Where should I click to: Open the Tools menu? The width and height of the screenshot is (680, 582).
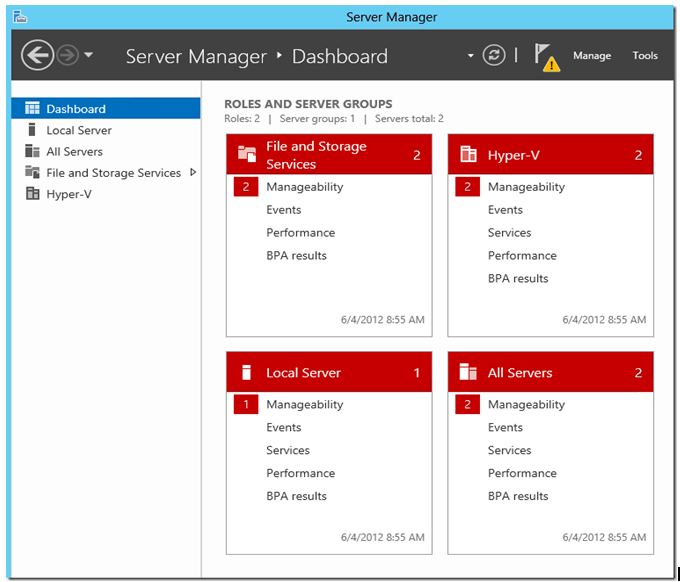tap(645, 56)
